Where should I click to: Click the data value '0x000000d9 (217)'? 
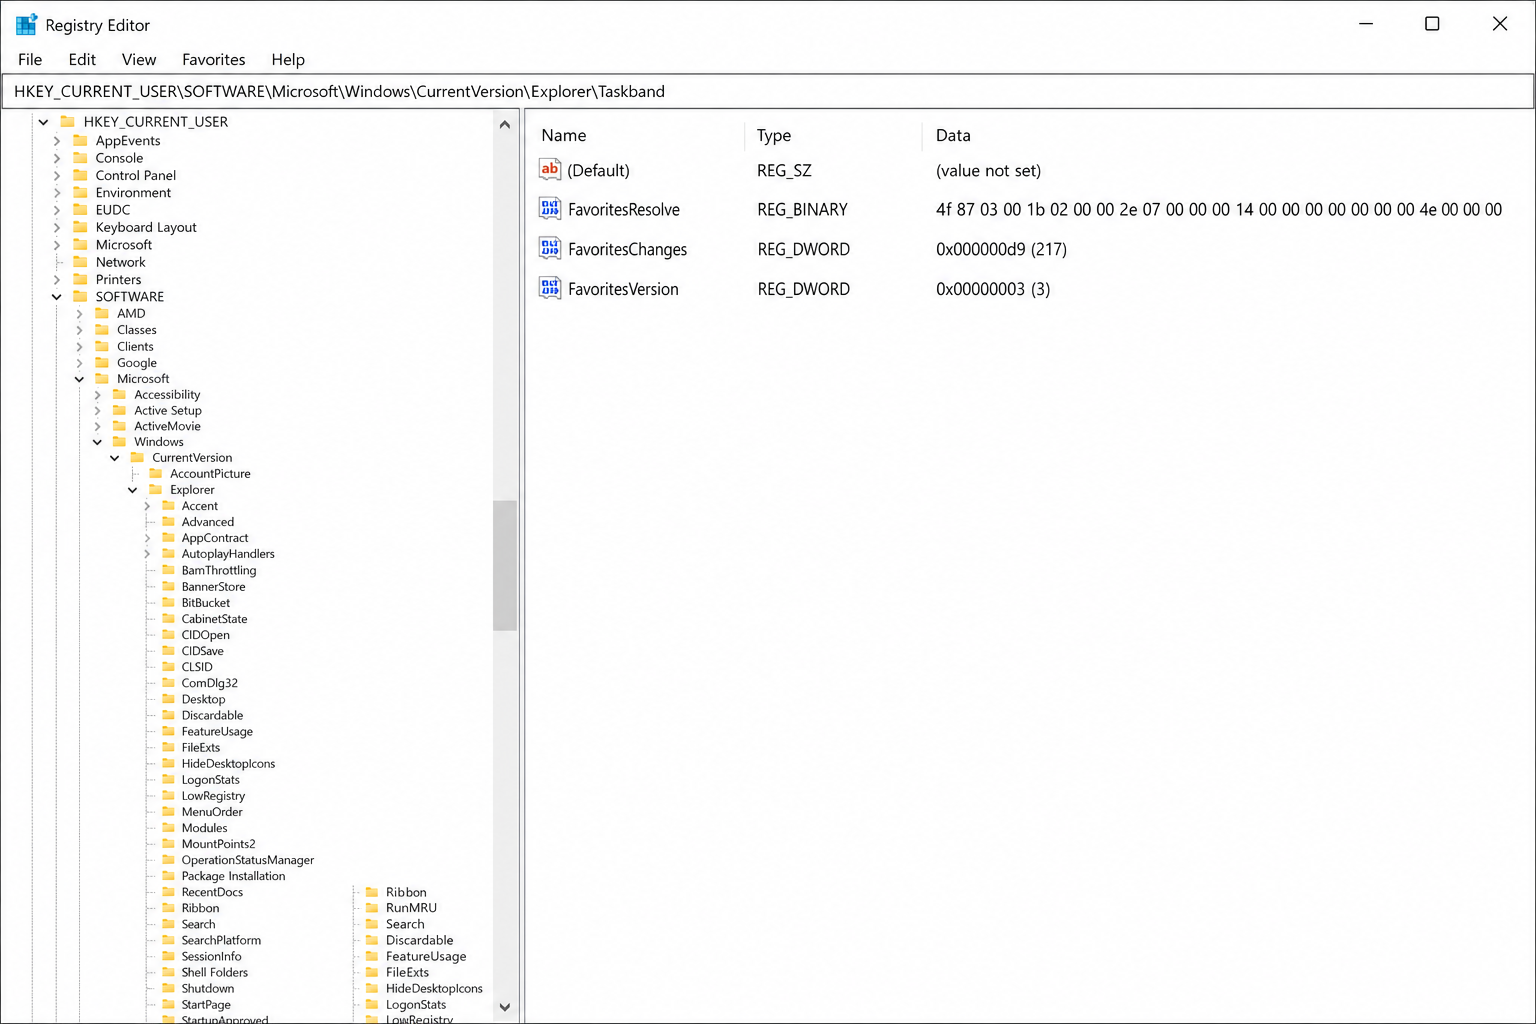tap(1001, 249)
